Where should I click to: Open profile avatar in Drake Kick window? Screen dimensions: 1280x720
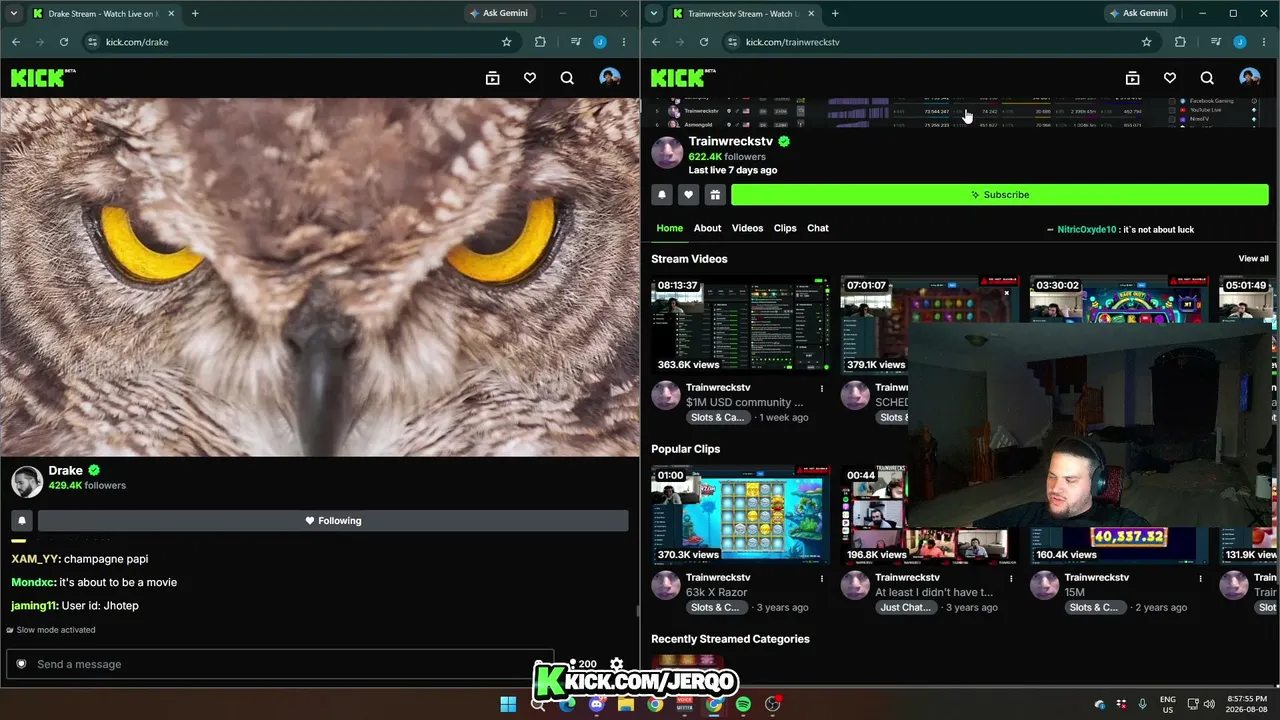tap(609, 78)
